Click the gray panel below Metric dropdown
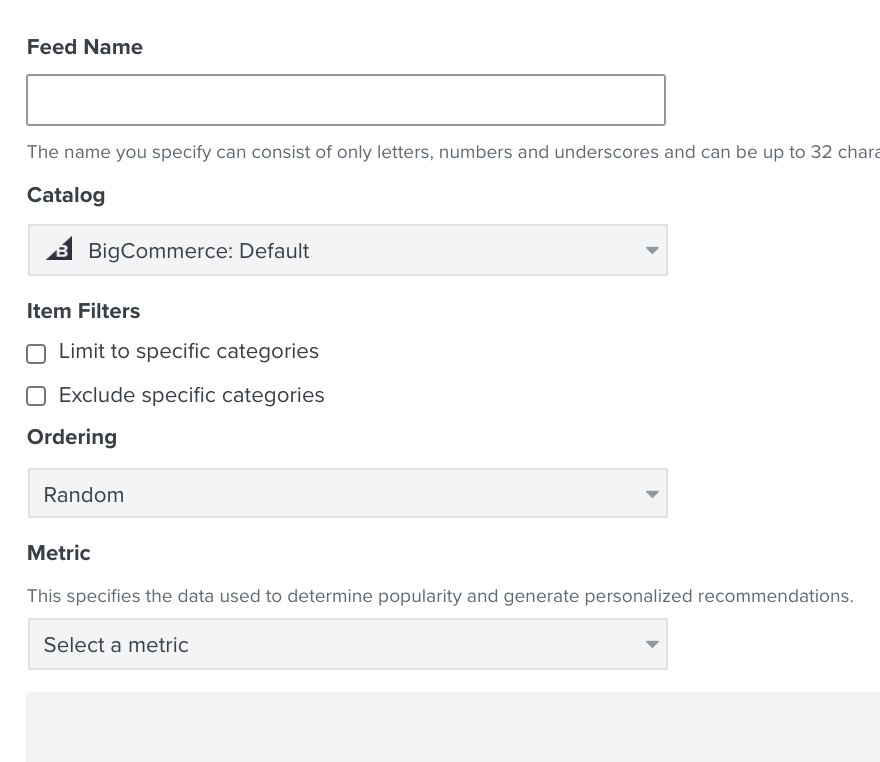Image resolution: width=880 pixels, height=762 pixels. point(453,727)
